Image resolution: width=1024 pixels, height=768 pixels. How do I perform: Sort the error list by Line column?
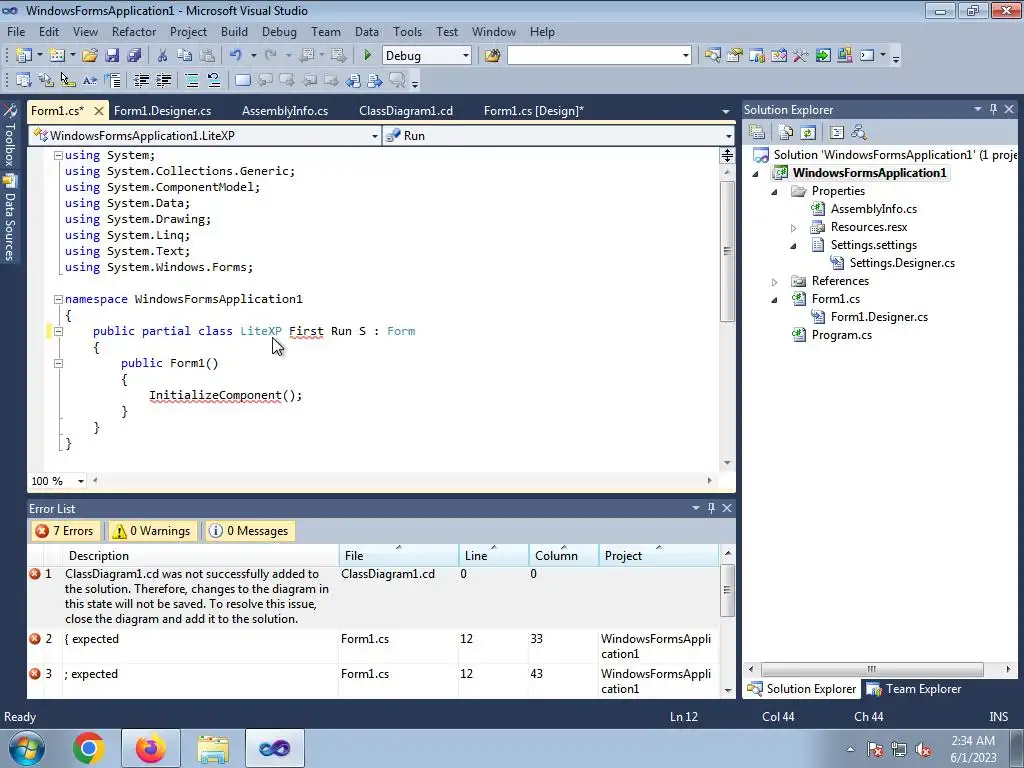click(494, 555)
